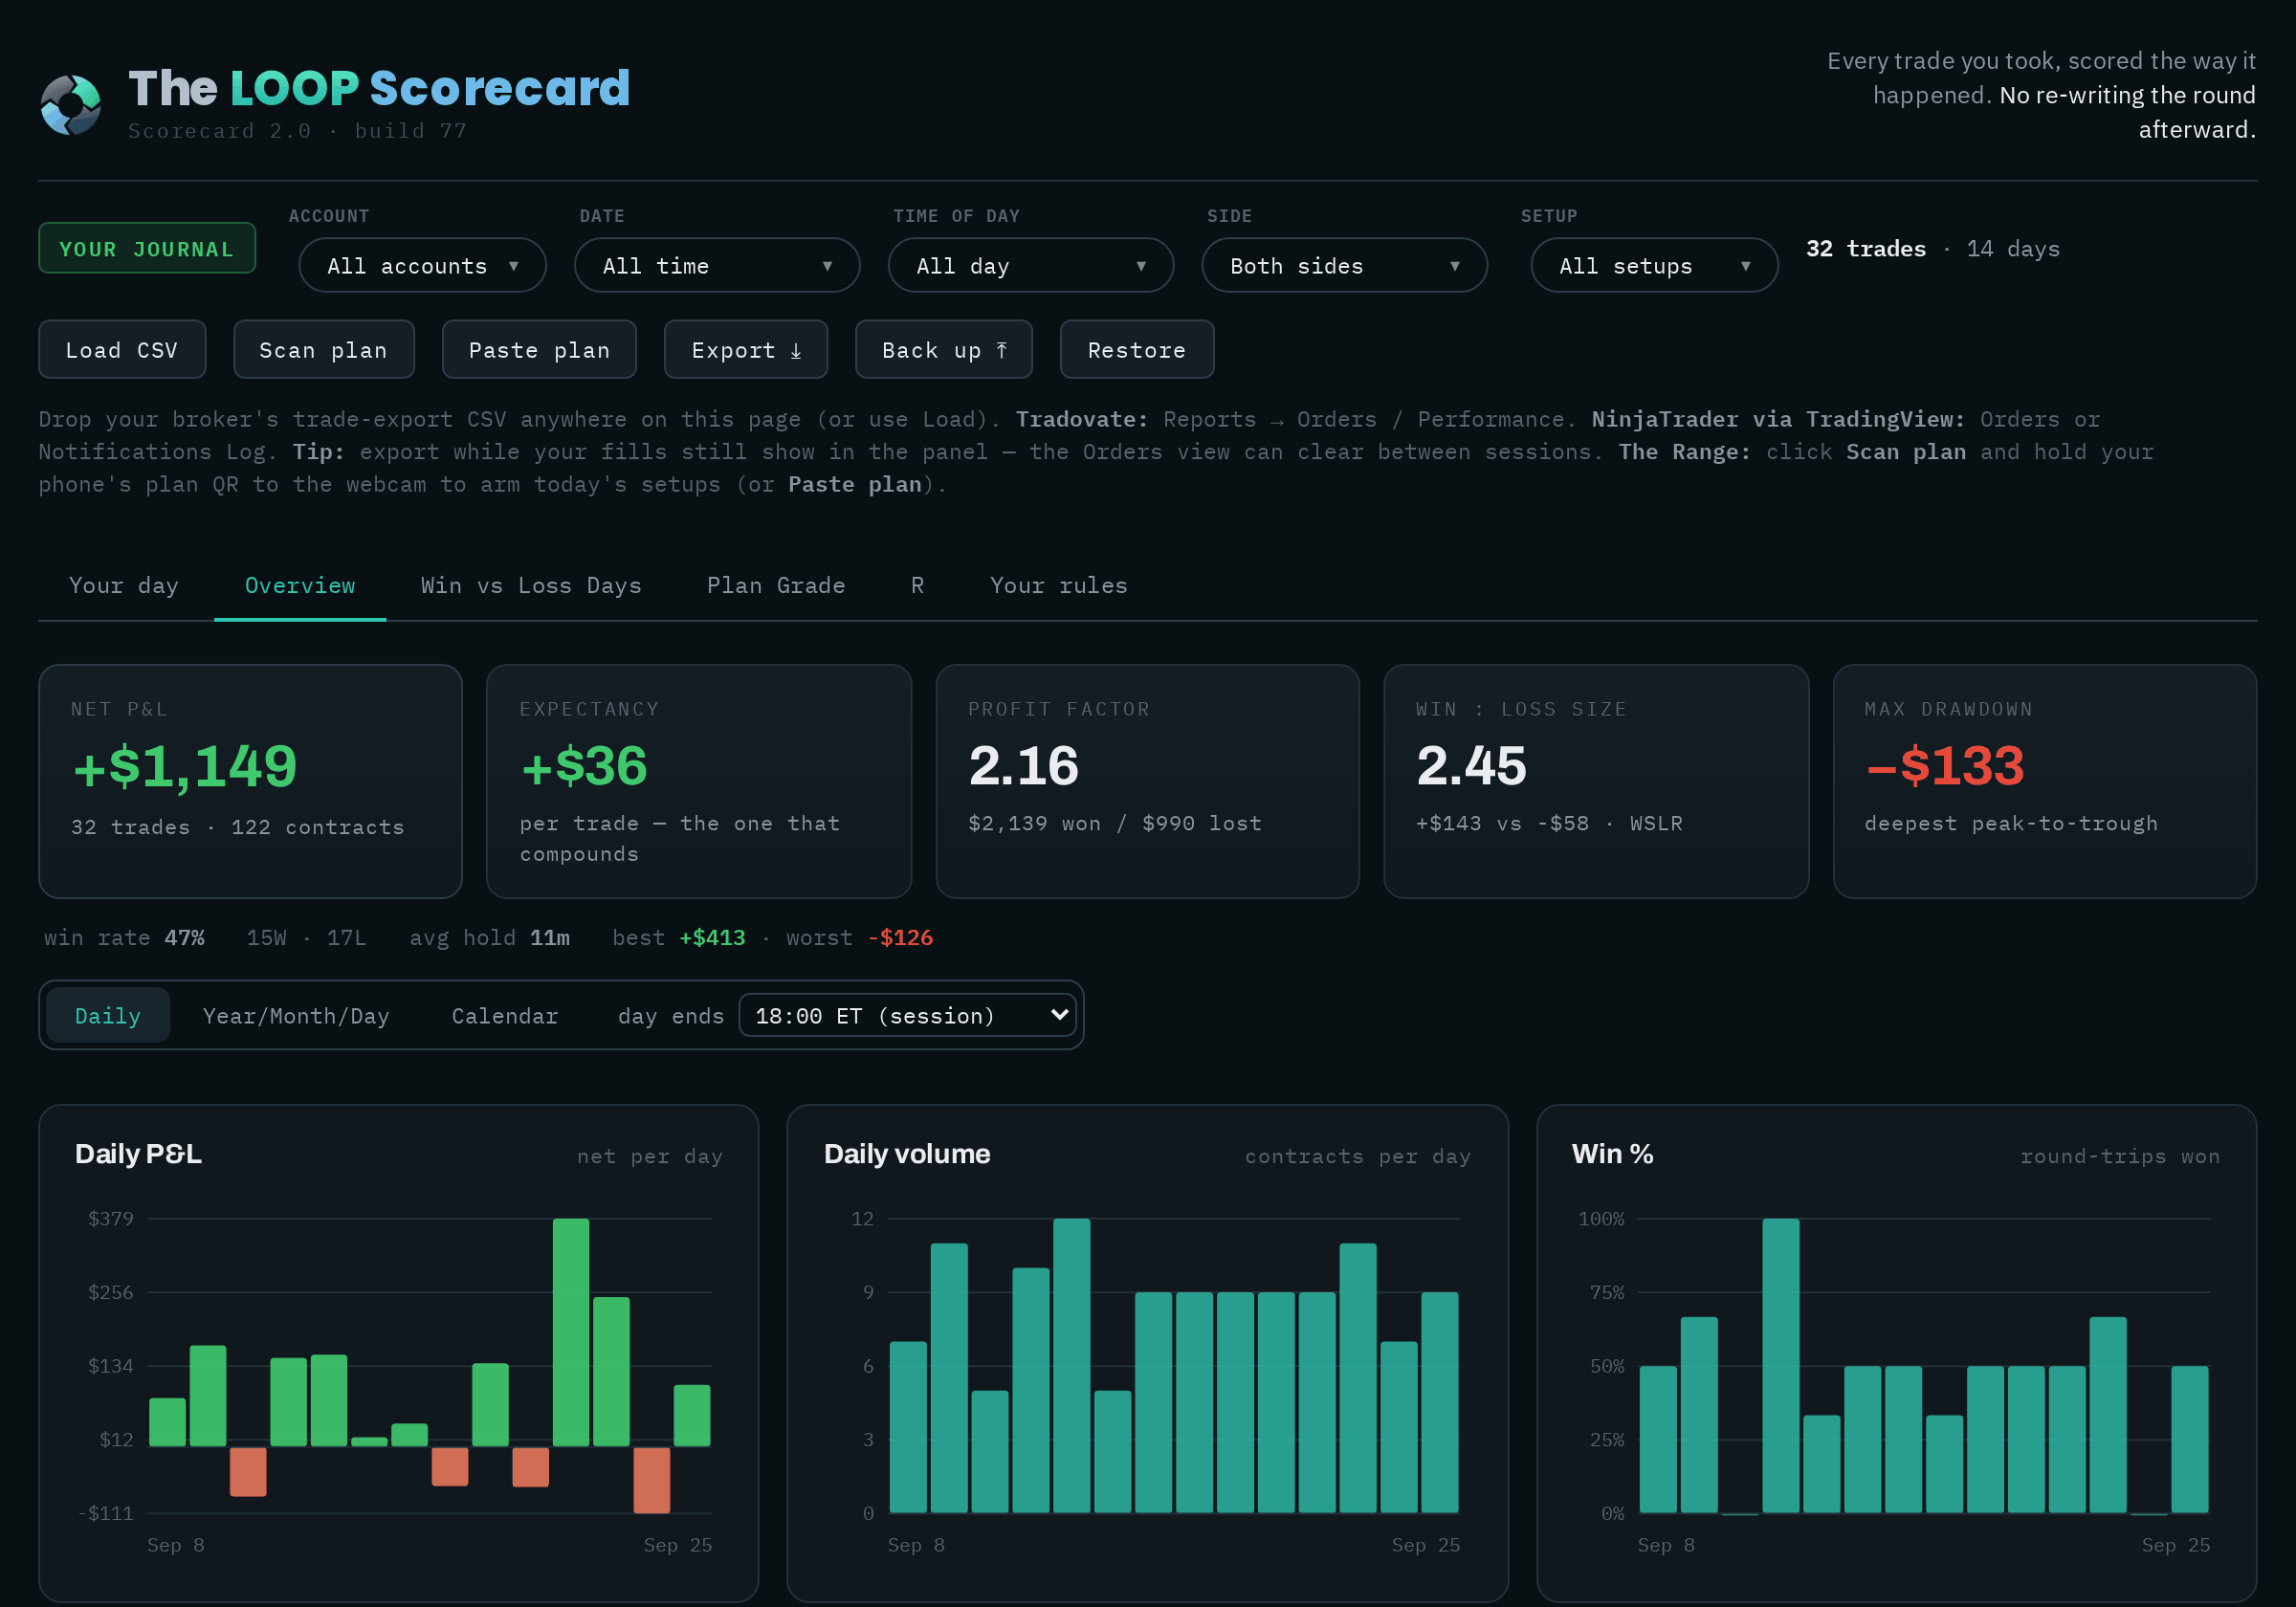The width and height of the screenshot is (2296, 1607).
Task: Click the Max Drawdown -$133 card
Action: pos(2044,781)
